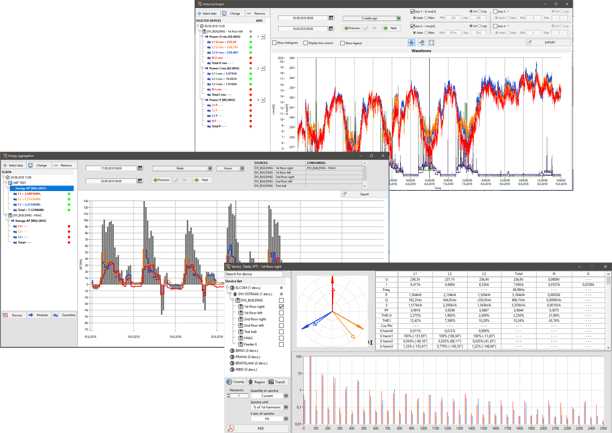This screenshot has height=433, width=612.
Task: Click Remove button in Historical Graphs window
Action: point(256,13)
